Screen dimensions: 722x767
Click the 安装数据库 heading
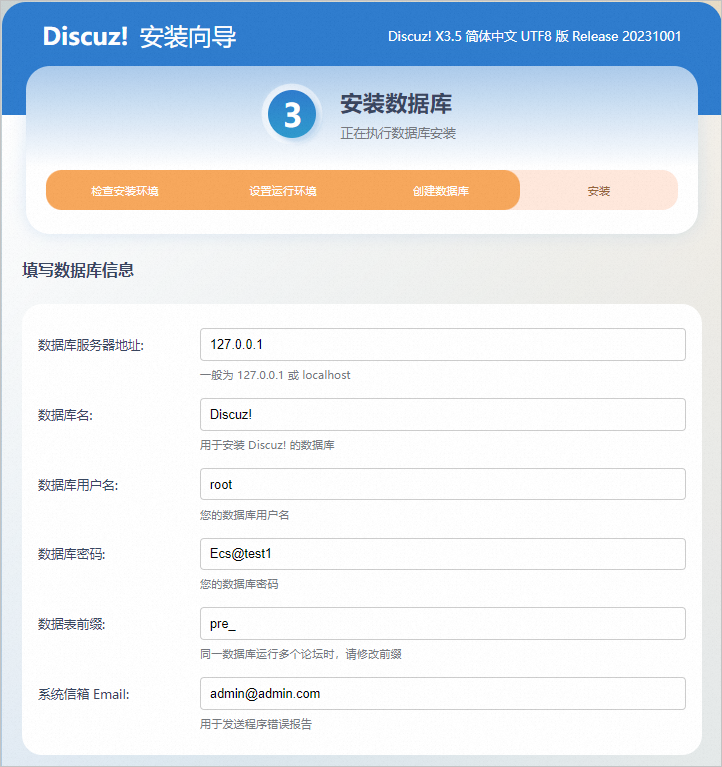397,104
